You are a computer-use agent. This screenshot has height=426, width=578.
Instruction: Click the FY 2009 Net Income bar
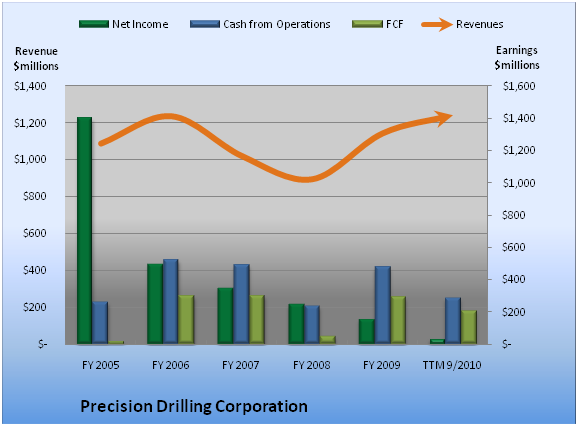pyautogui.click(x=367, y=331)
